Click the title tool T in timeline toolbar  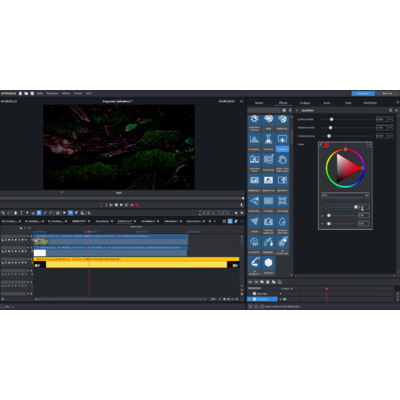pos(21,213)
